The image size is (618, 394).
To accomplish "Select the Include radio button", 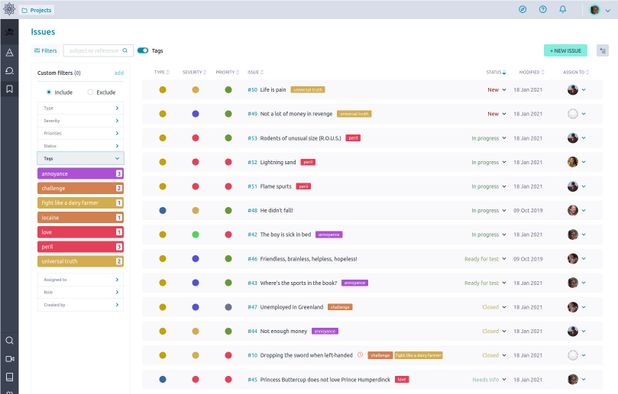I will click(x=48, y=92).
